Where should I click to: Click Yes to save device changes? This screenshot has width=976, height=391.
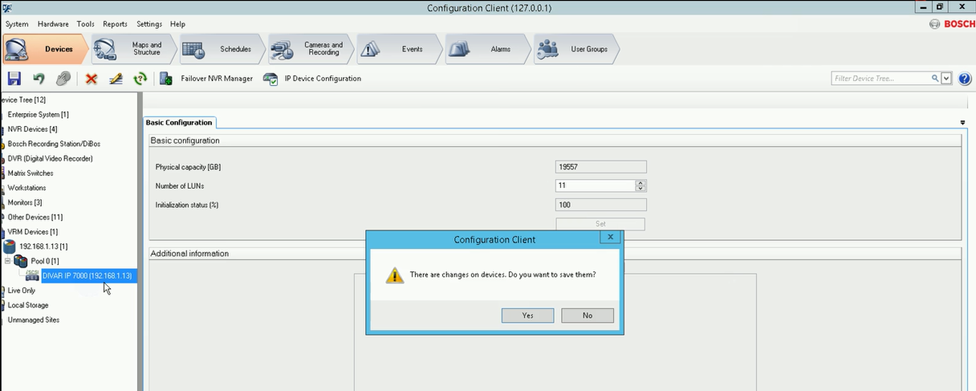coord(528,315)
